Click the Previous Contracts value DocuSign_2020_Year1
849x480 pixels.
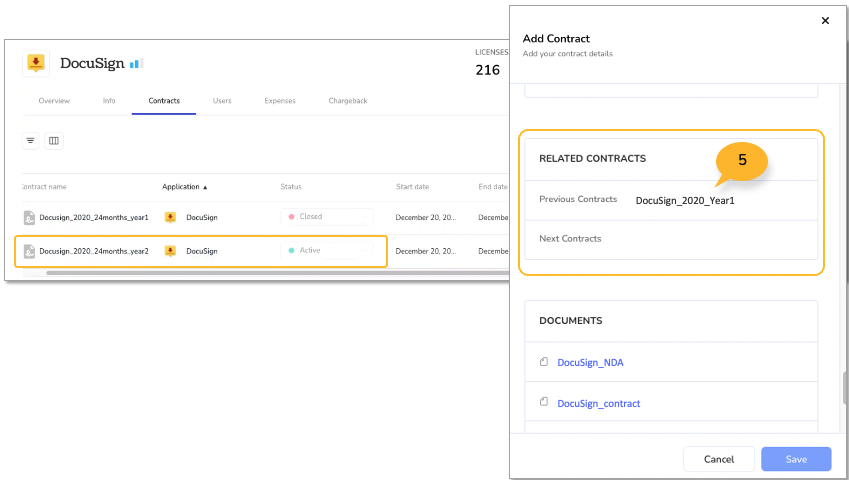(685, 201)
